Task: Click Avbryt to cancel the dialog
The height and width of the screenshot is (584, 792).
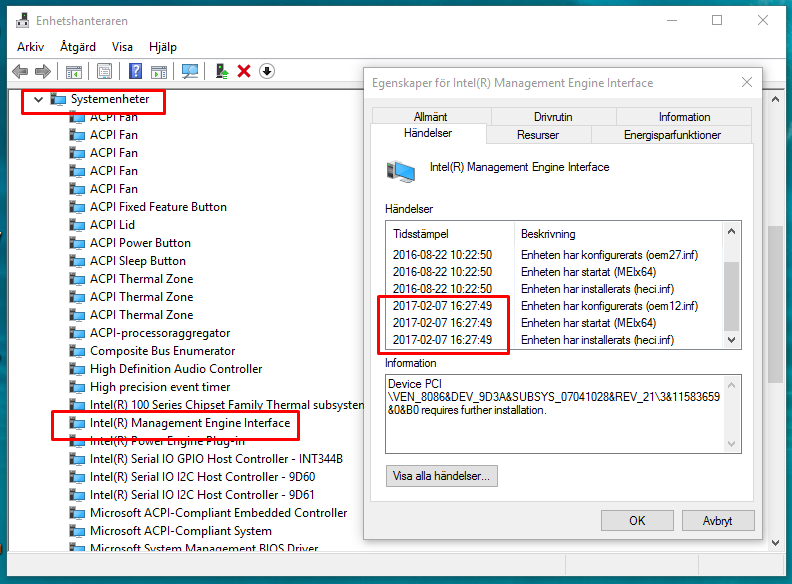Action: click(x=718, y=520)
